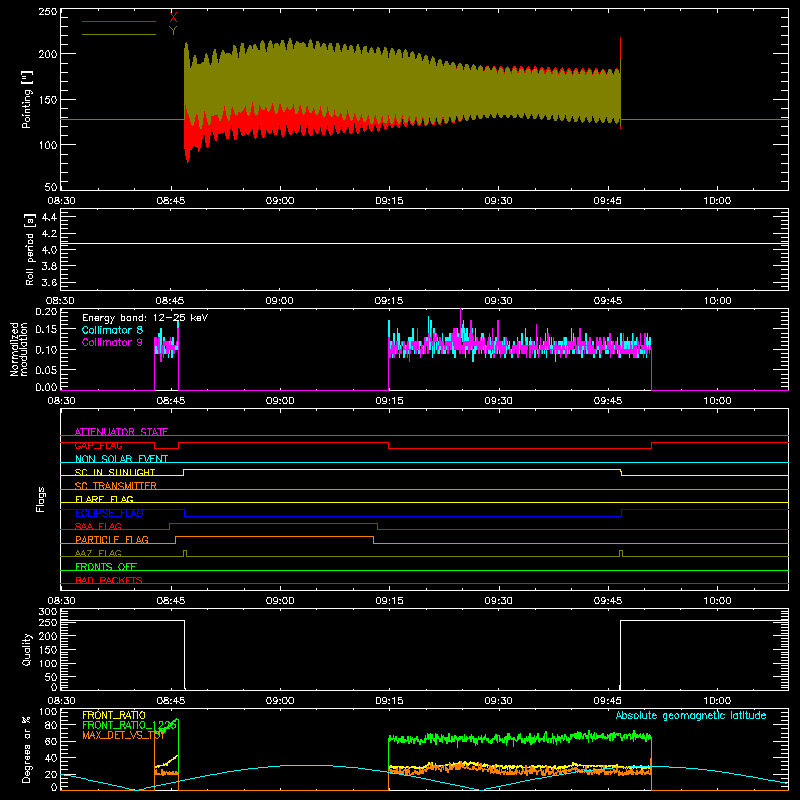Click the 'Degrees or %' axis title
The image size is (800, 800).
(x=26, y=749)
